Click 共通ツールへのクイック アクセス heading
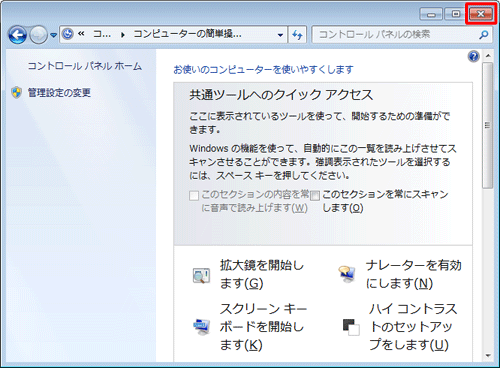Viewport: 500px width, 368px height. point(281,95)
